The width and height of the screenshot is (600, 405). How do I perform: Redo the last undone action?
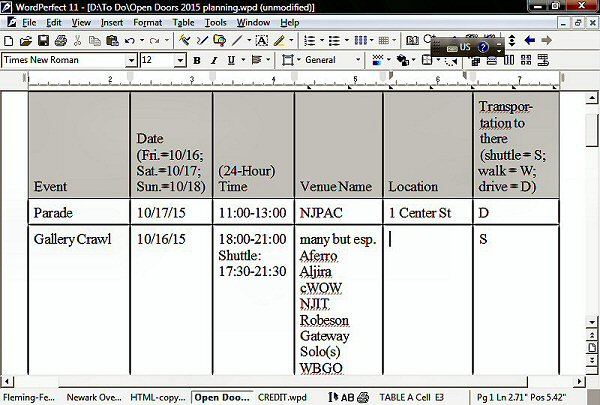point(155,41)
